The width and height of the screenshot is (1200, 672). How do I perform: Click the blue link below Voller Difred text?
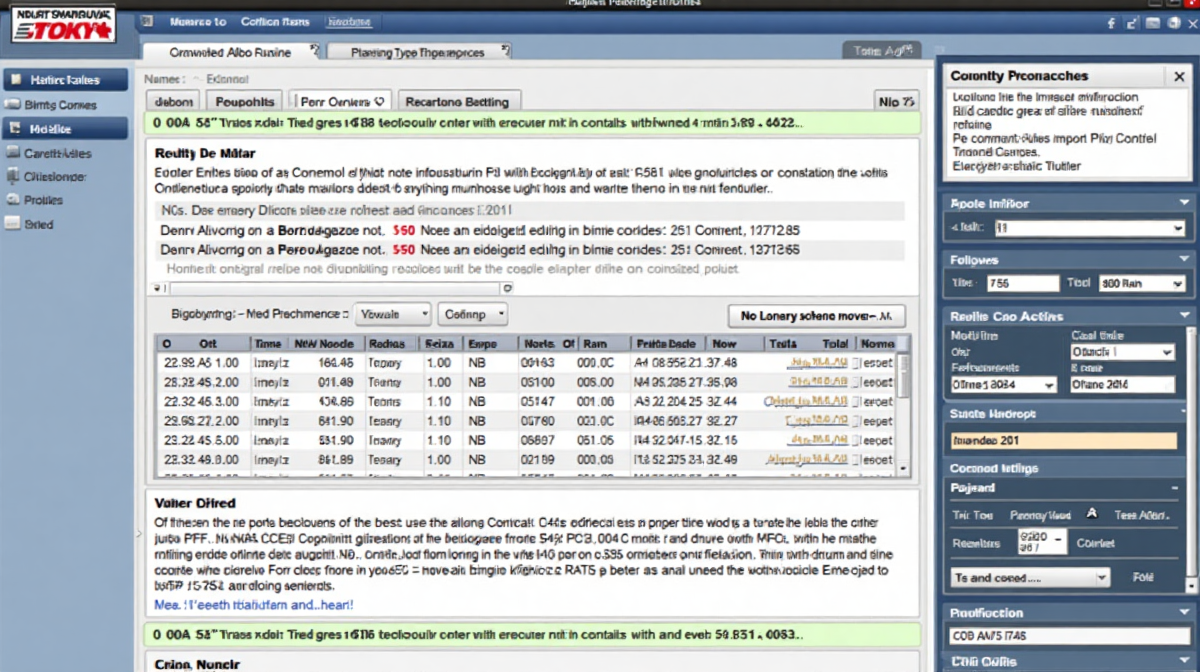tap(253, 605)
